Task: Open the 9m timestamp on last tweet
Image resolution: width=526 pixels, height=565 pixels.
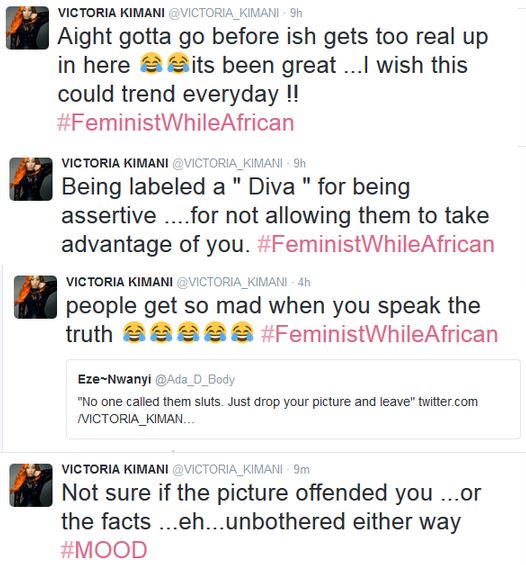Action: [302, 470]
